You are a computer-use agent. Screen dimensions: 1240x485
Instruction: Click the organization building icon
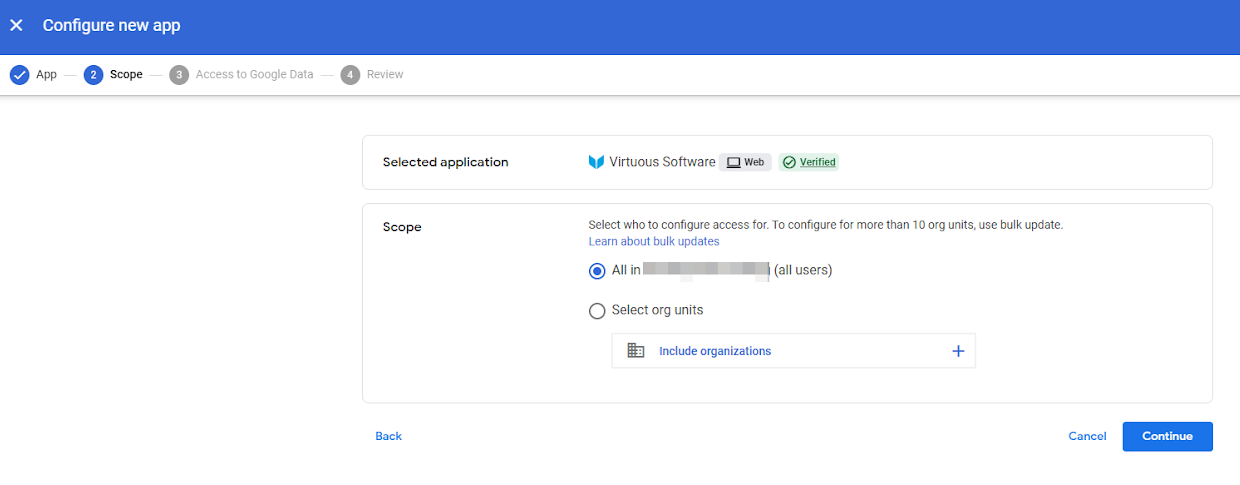click(x=635, y=351)
